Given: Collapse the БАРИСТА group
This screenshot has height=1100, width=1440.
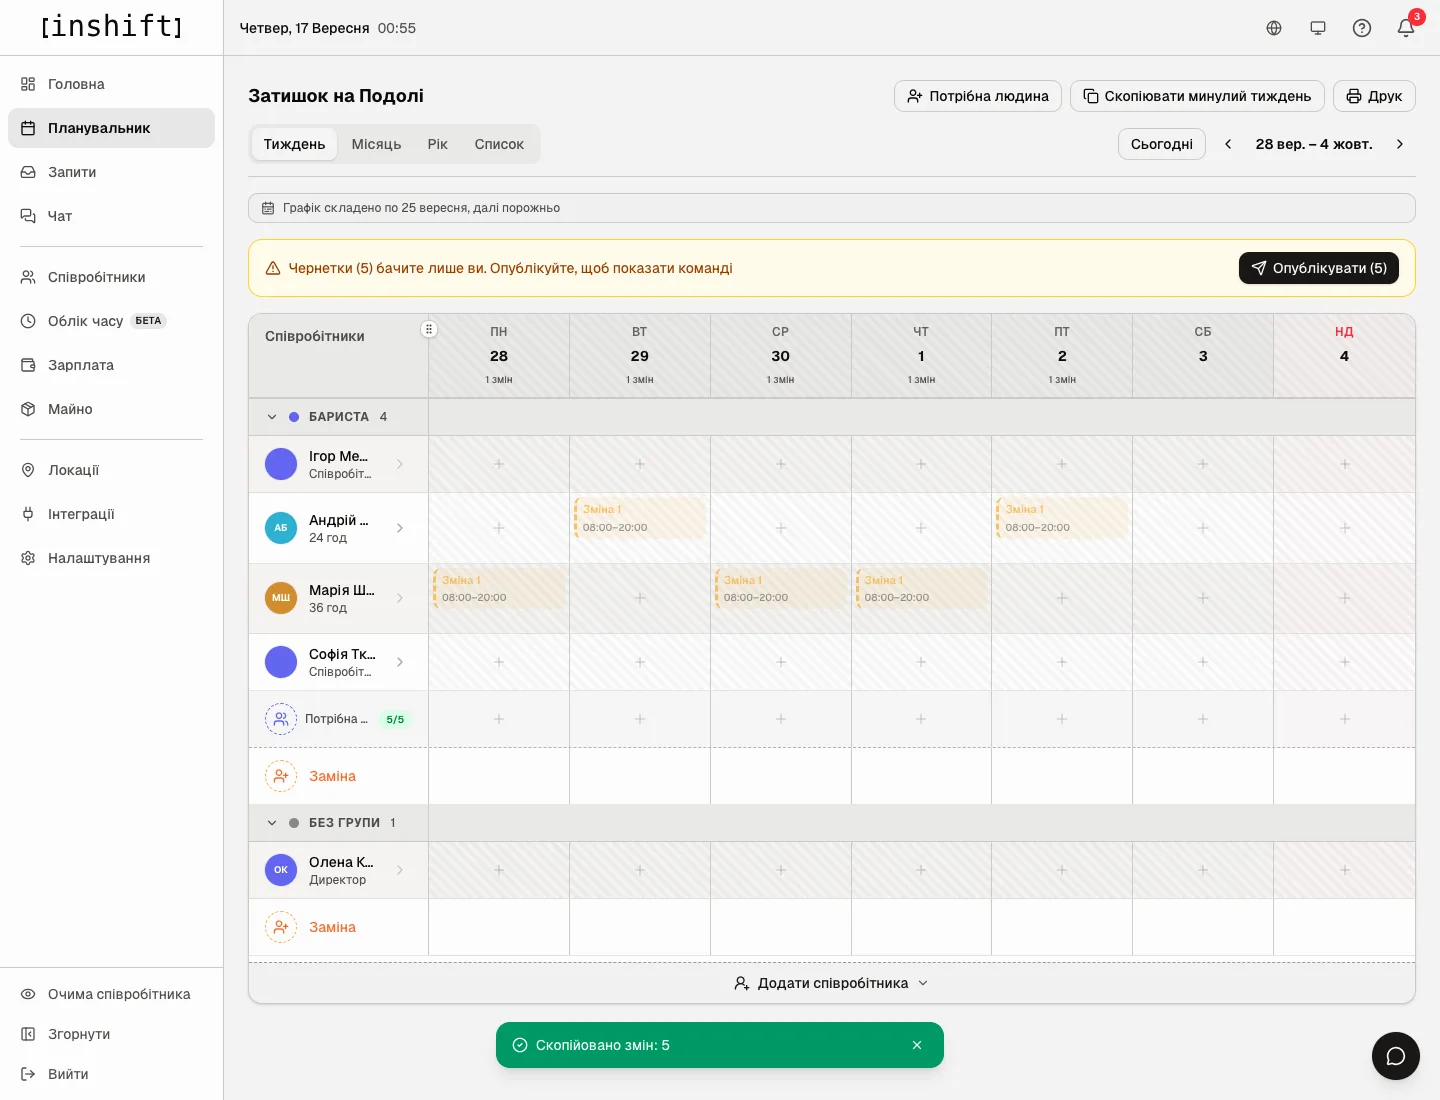Looking at the screenshot, I should pos(272,417).
